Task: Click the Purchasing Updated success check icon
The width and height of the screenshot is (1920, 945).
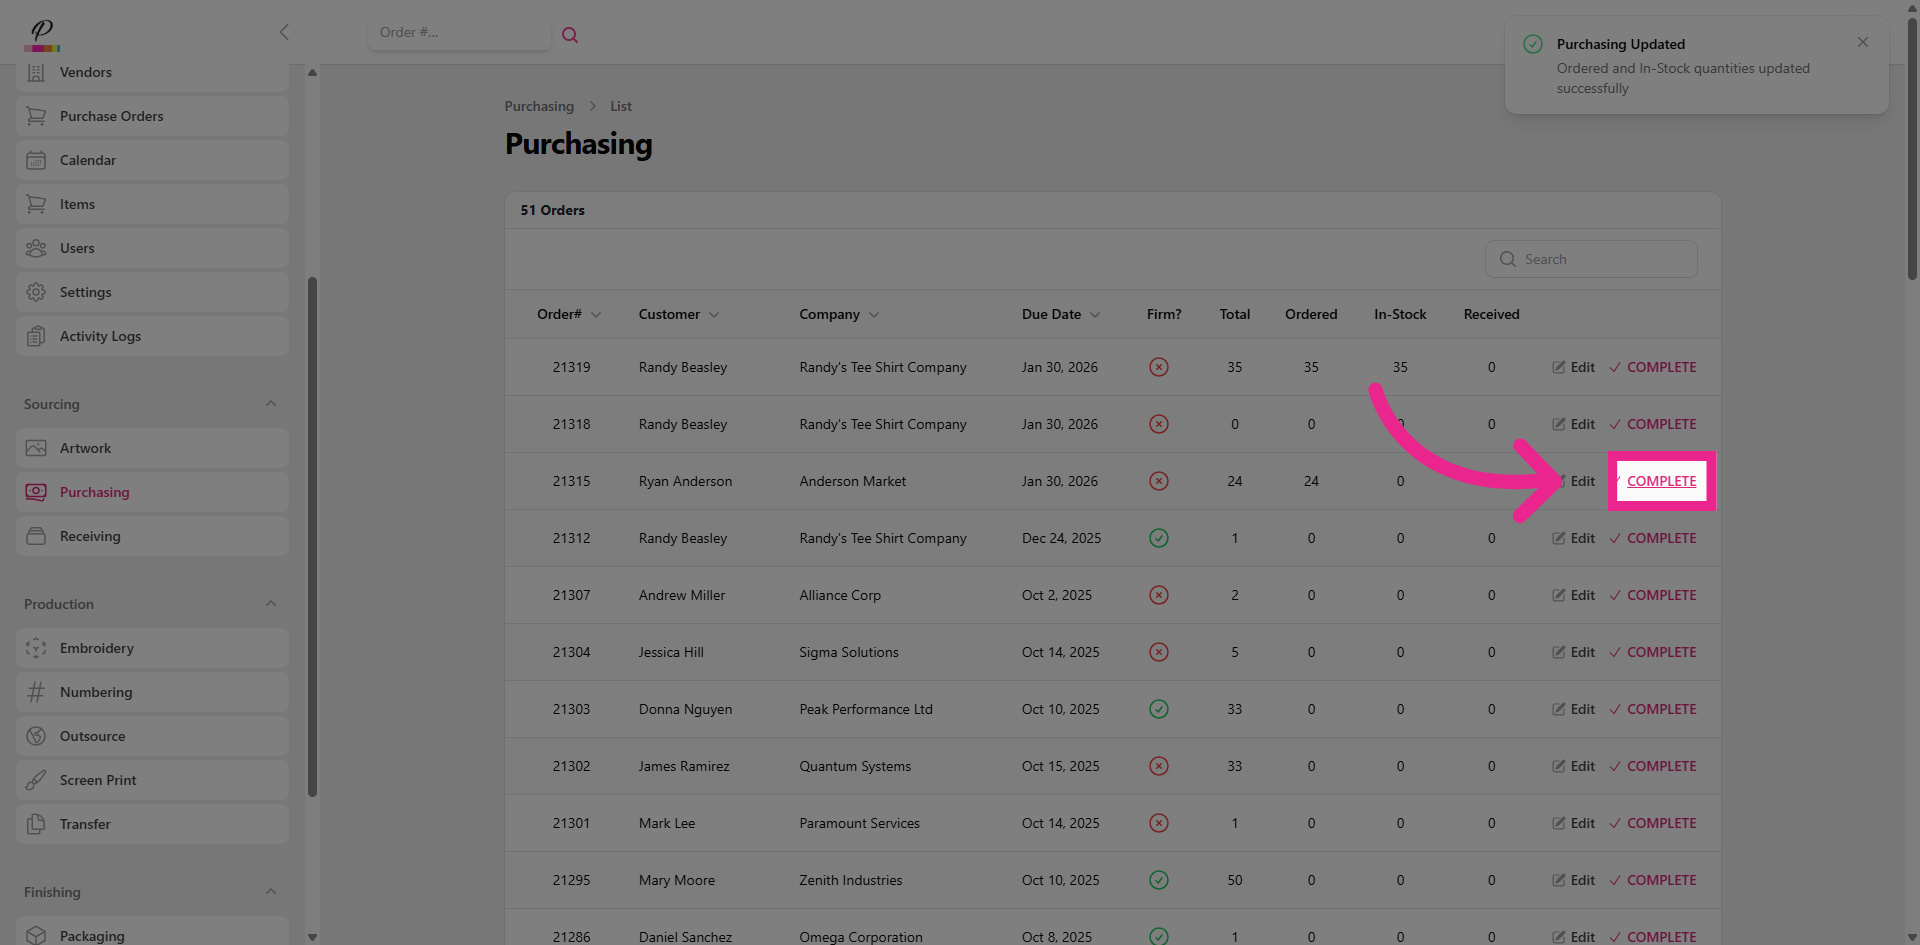Action: pyautogui.click(x=1532, y=44)
